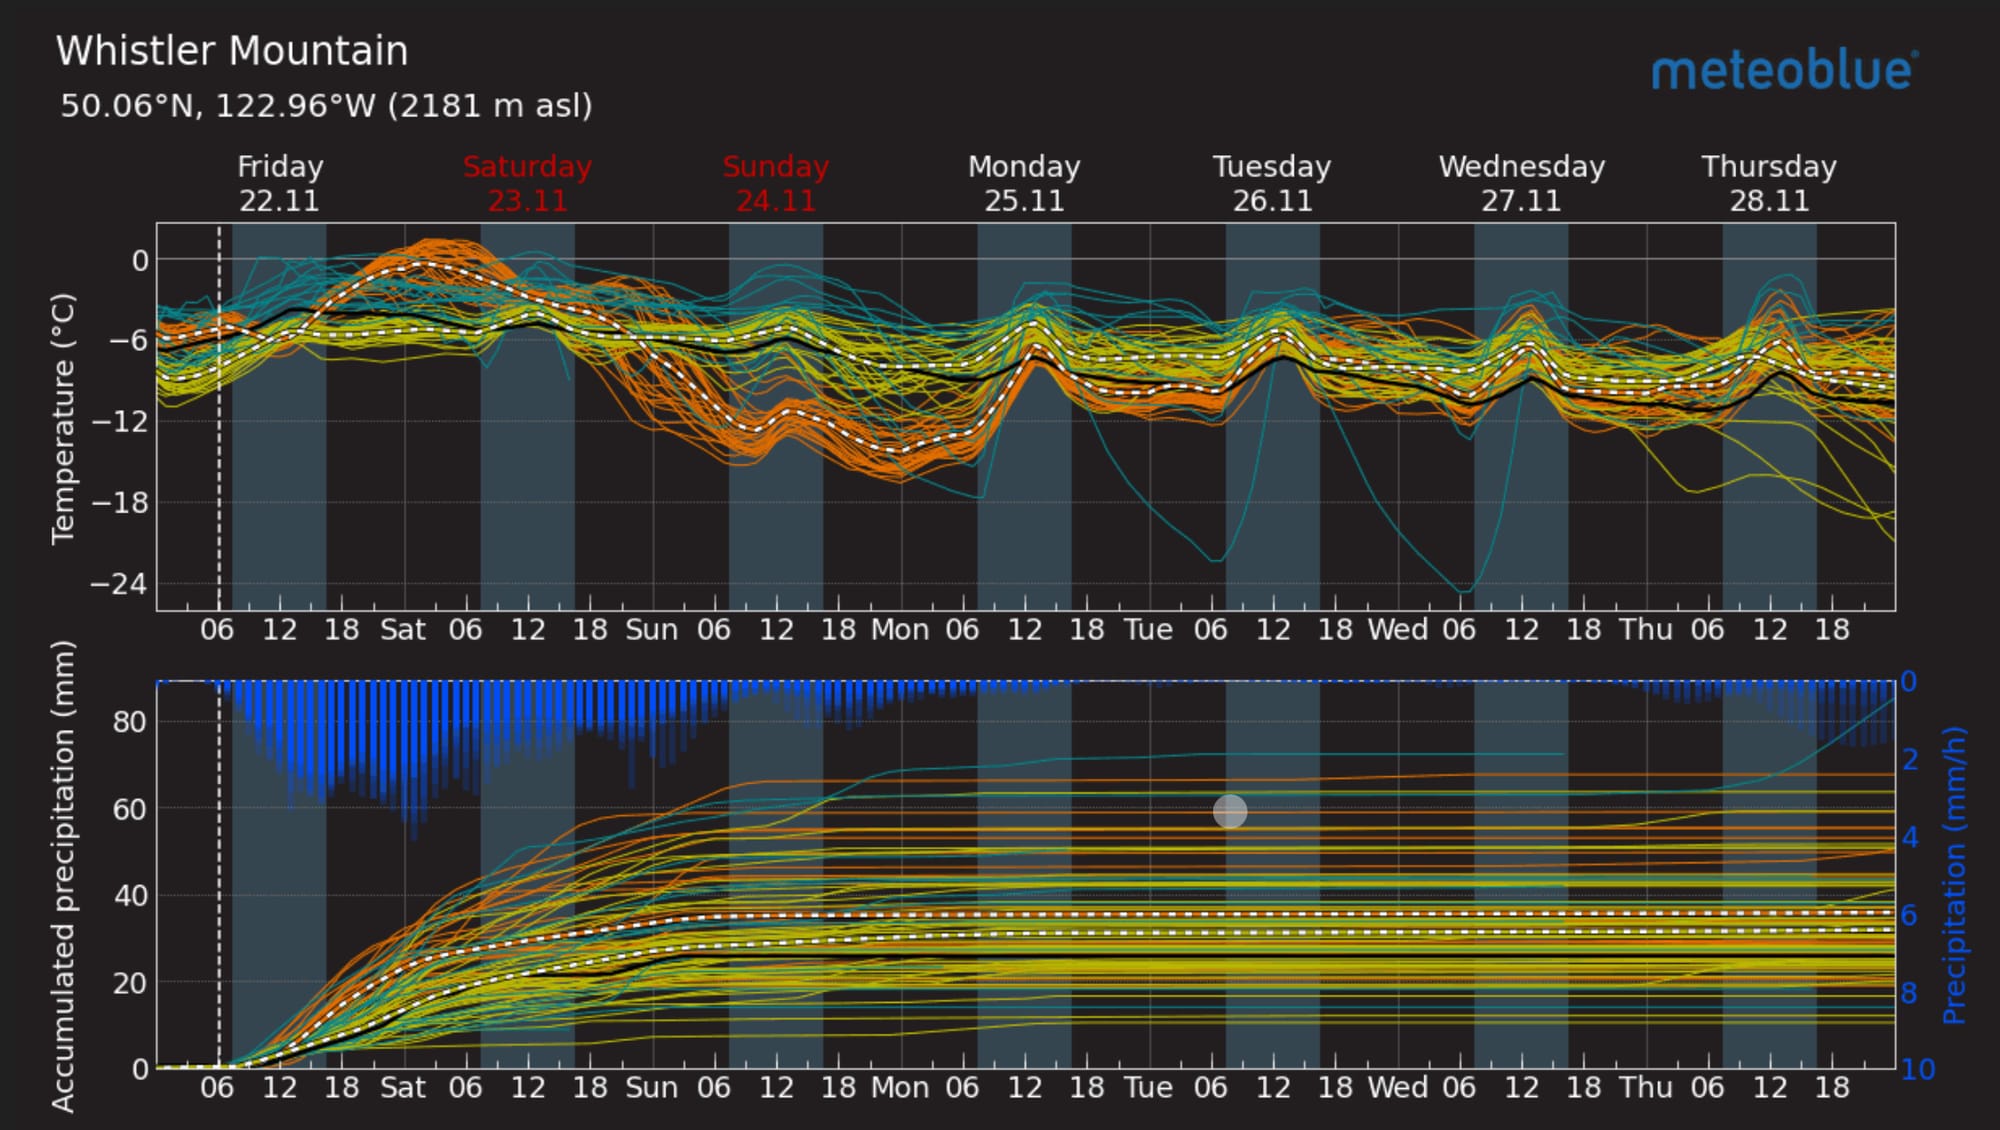Click the meteoblue logo

point(1783,71)
